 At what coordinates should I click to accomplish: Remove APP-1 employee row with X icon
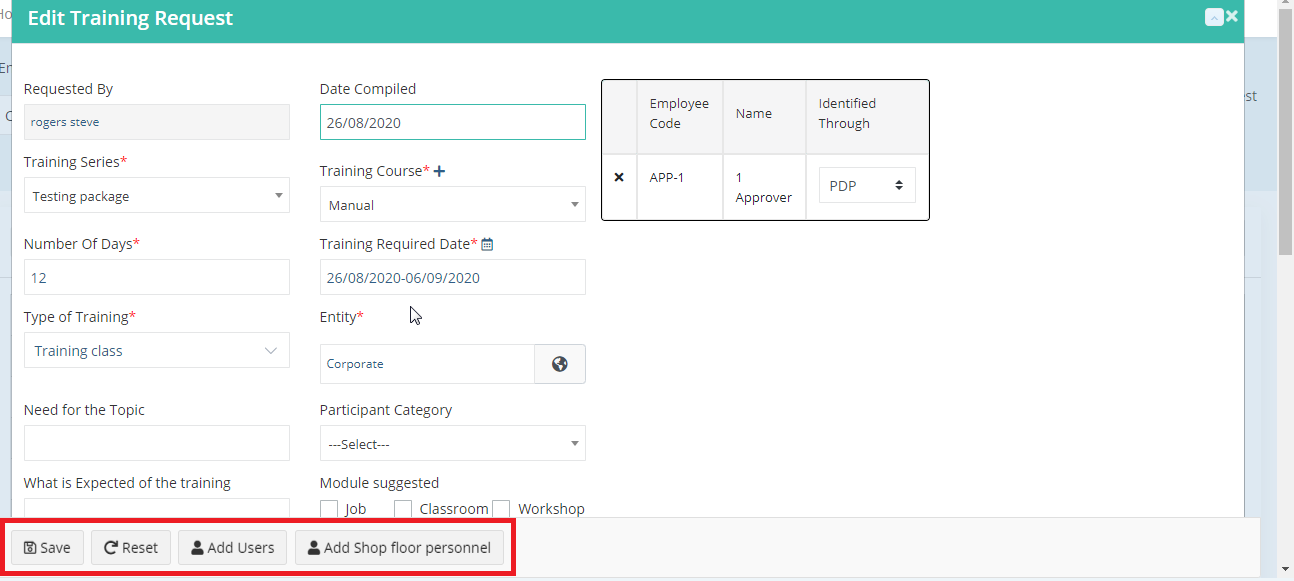(x=619, y=177)
